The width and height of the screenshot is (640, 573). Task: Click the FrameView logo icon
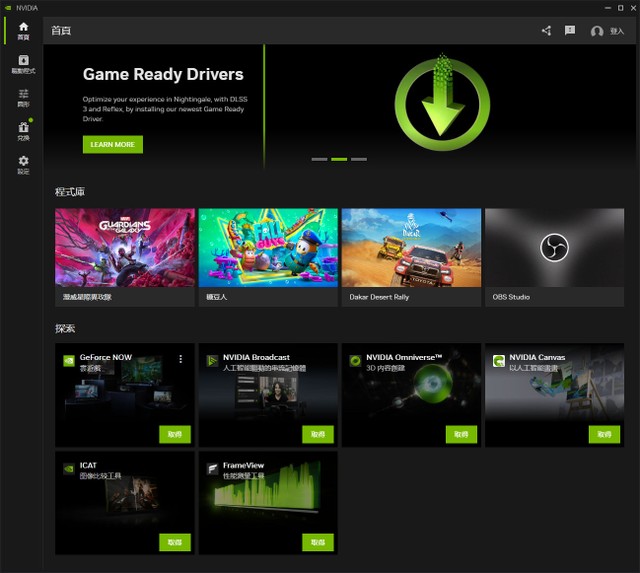click(212, 469)
